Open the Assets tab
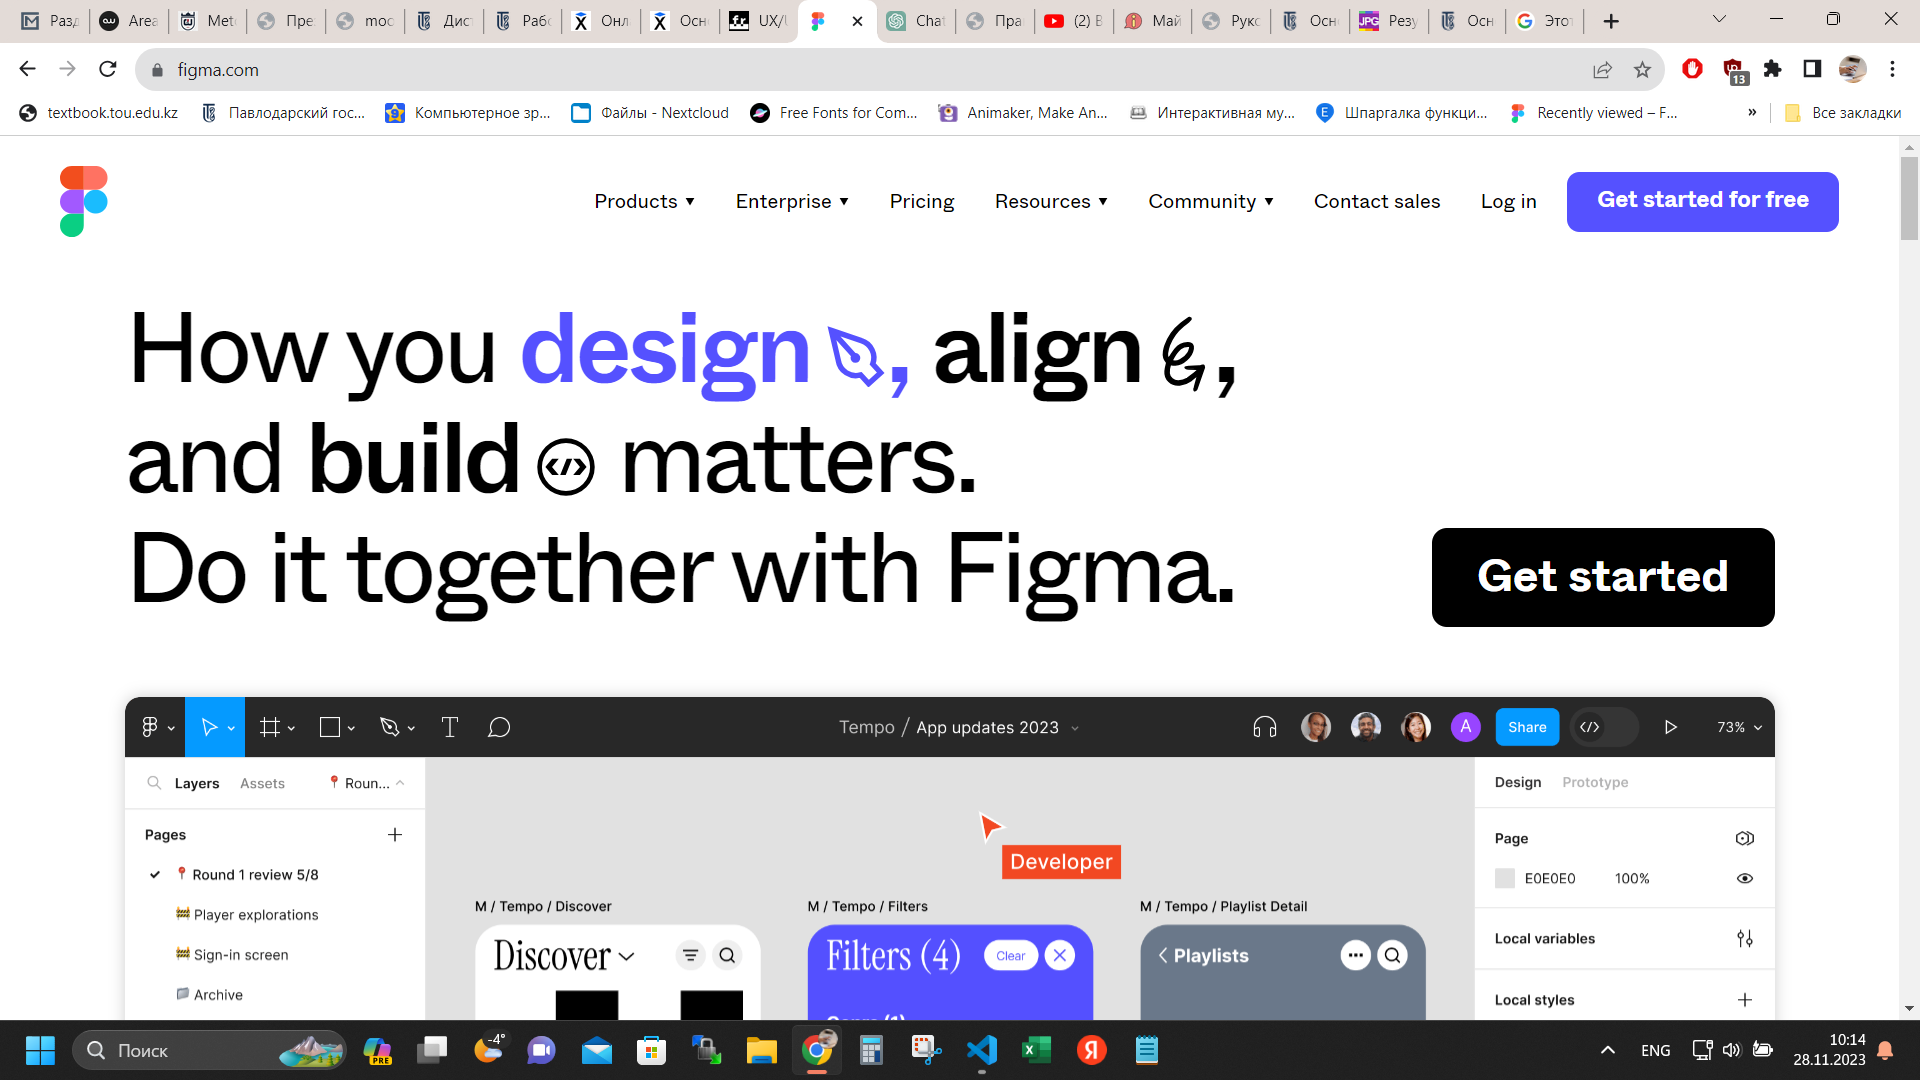This screenshot has height=1080, width=1920. point(262,783)
